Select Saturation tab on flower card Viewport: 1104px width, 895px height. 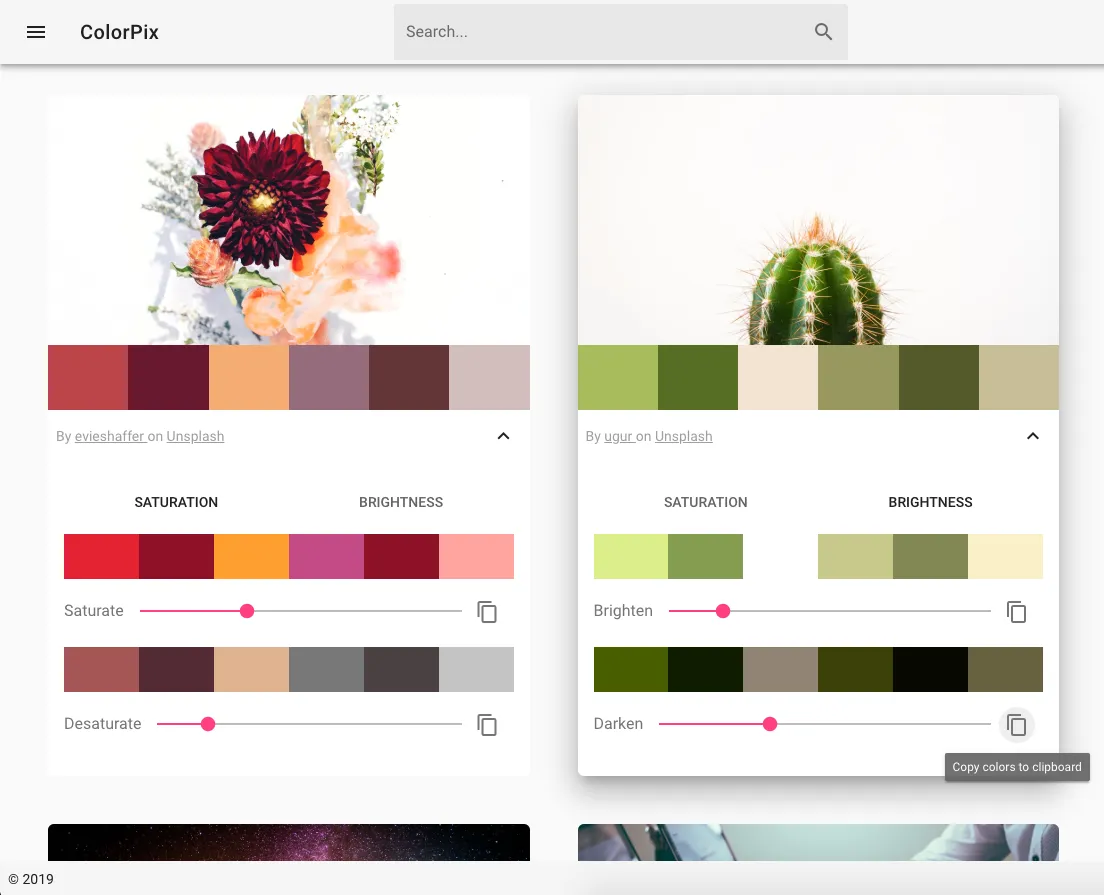point(176,502)
